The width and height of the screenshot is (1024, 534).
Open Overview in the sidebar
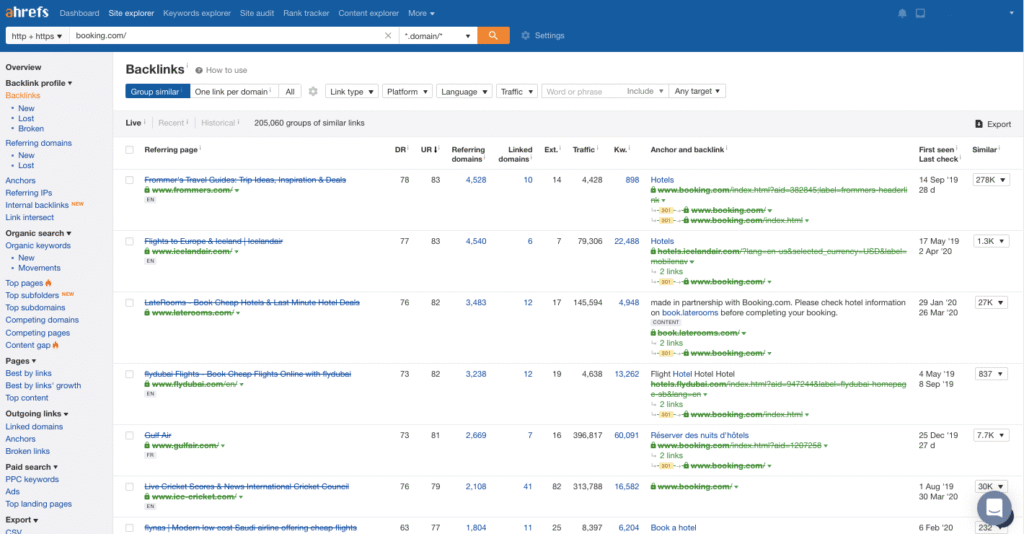[24, 67]
